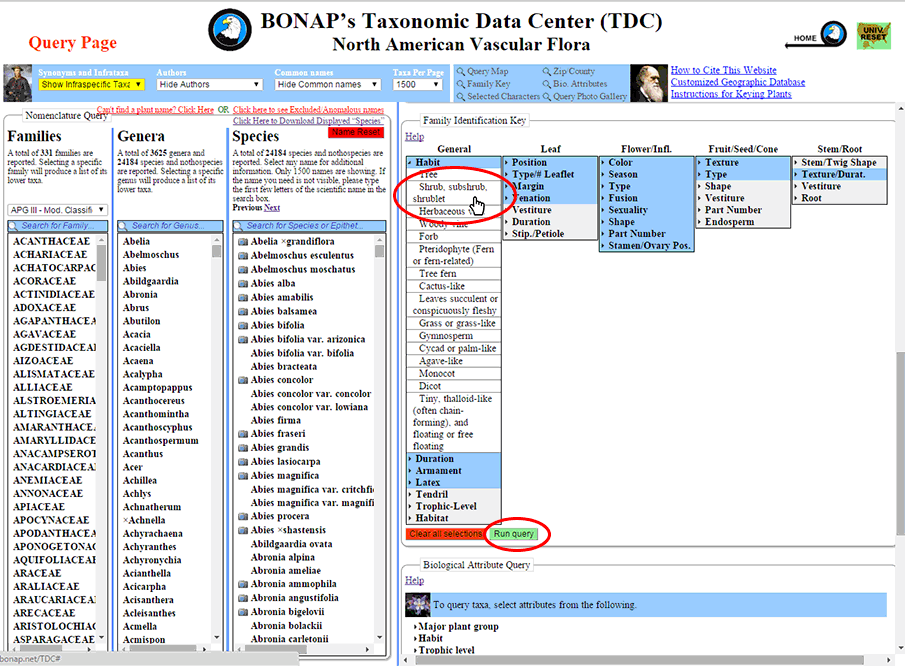Click photo icon beside Abelmoschus esculentus
905x666 pixels.
click(x=243, y=256)
